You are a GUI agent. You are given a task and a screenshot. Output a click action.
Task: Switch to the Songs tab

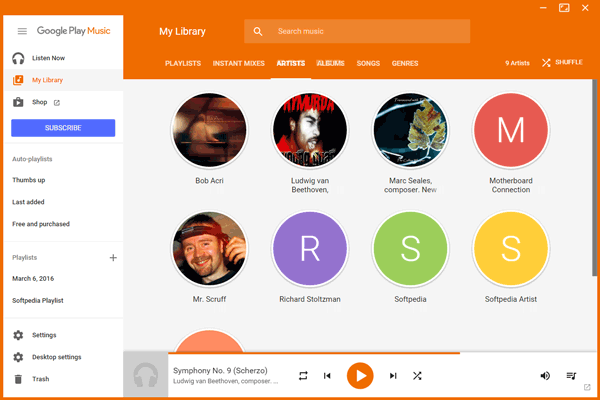click(x=368, y=64)
